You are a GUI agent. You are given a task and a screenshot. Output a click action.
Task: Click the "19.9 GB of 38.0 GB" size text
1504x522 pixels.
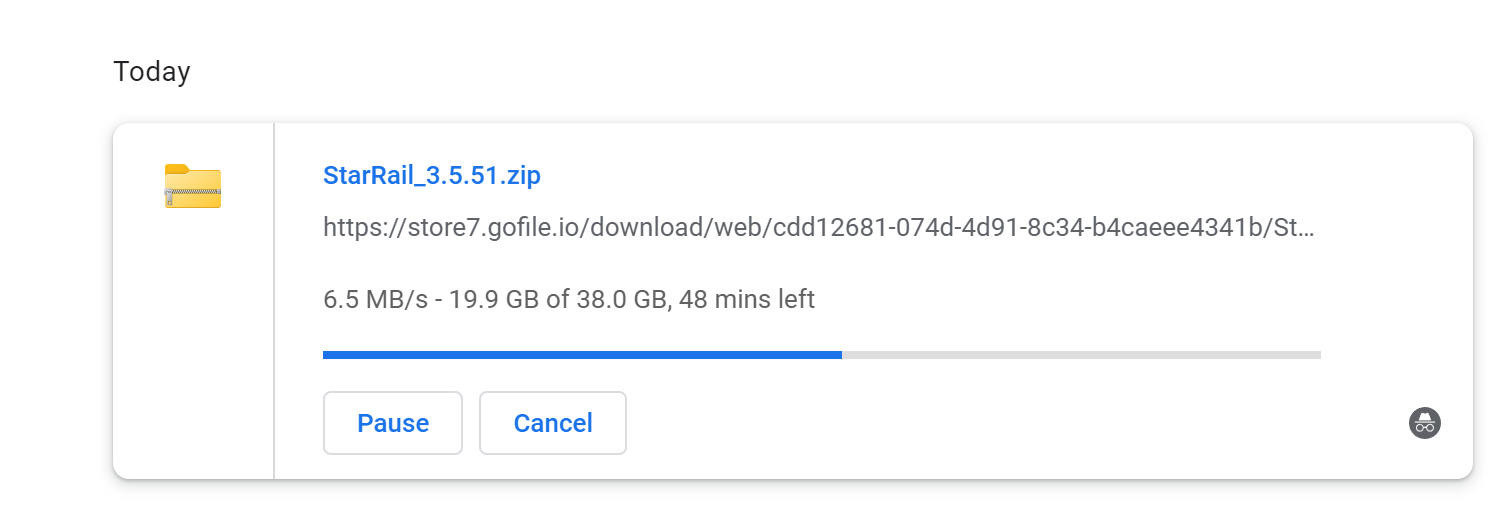click(x=558, y=299)
